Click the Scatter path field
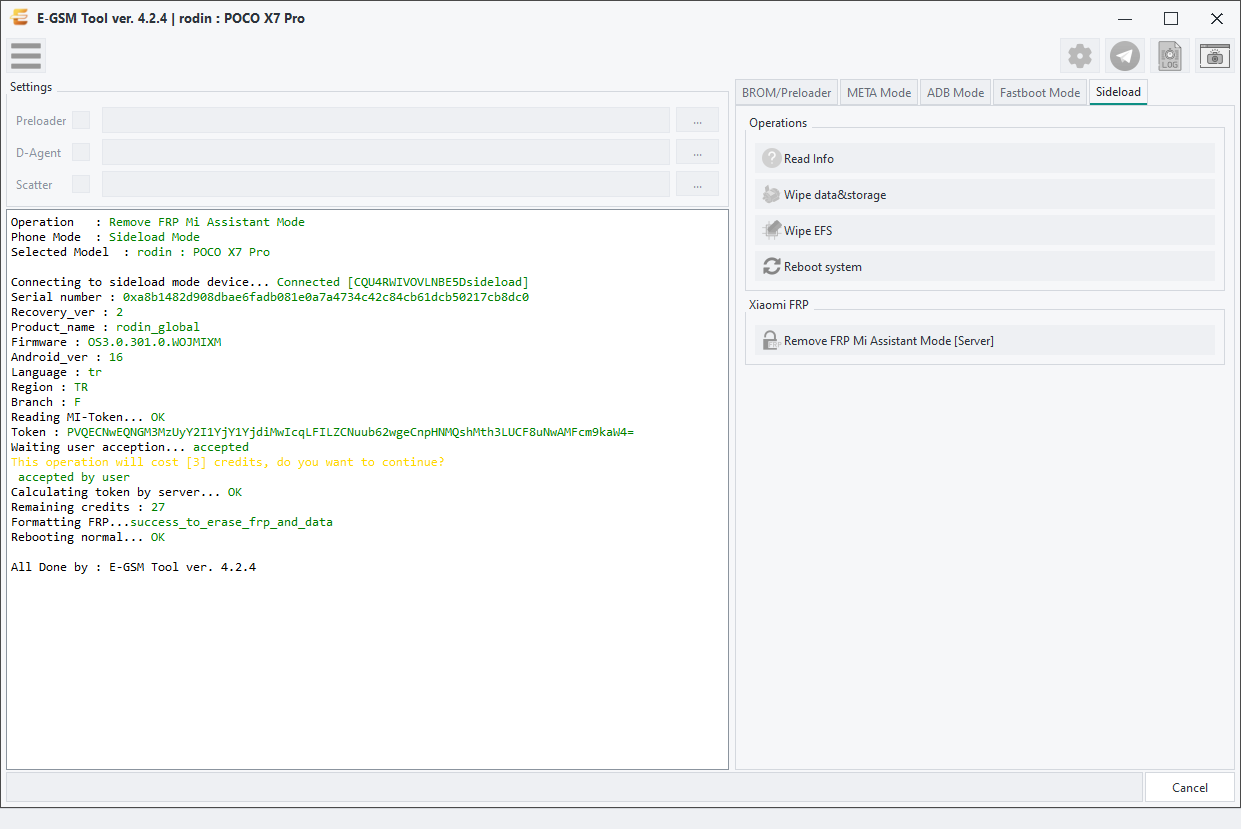Image resolution: width=1241 pixels, height=829 pixels. coord(386,184)
